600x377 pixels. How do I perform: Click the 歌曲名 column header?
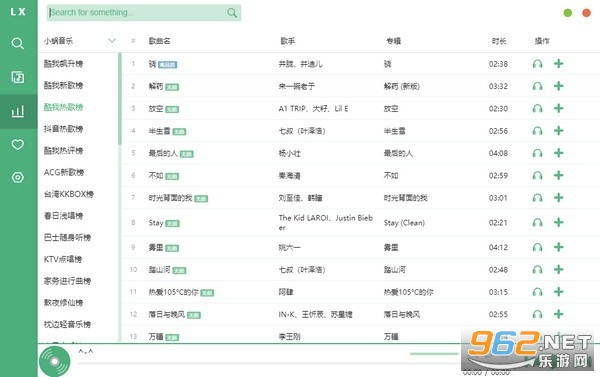(160, 41)
